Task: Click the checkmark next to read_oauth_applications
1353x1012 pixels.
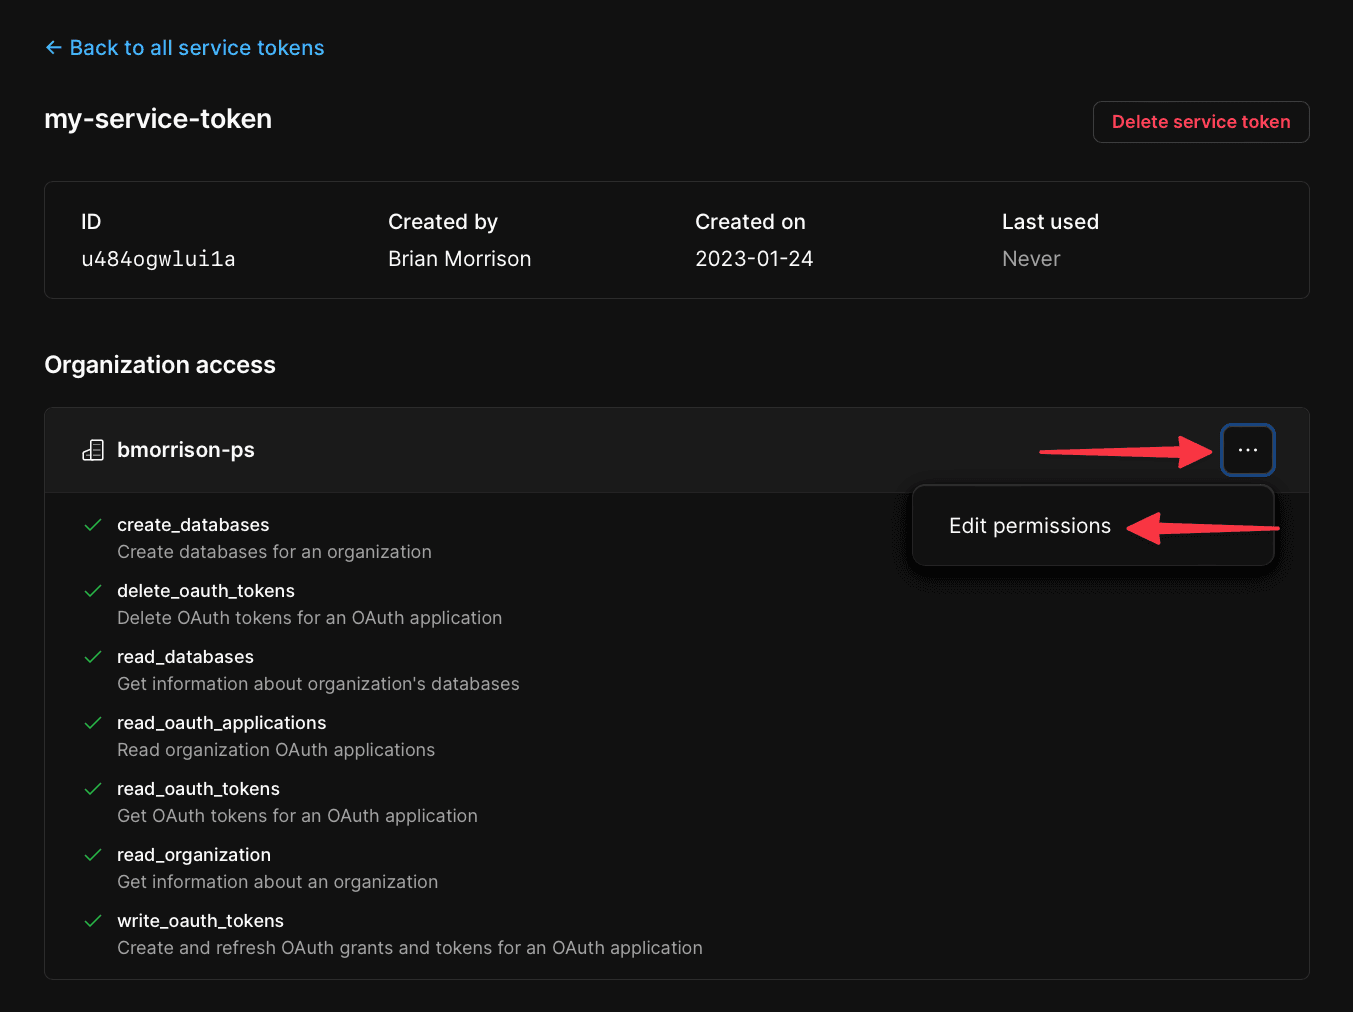Action: [93, 723]
